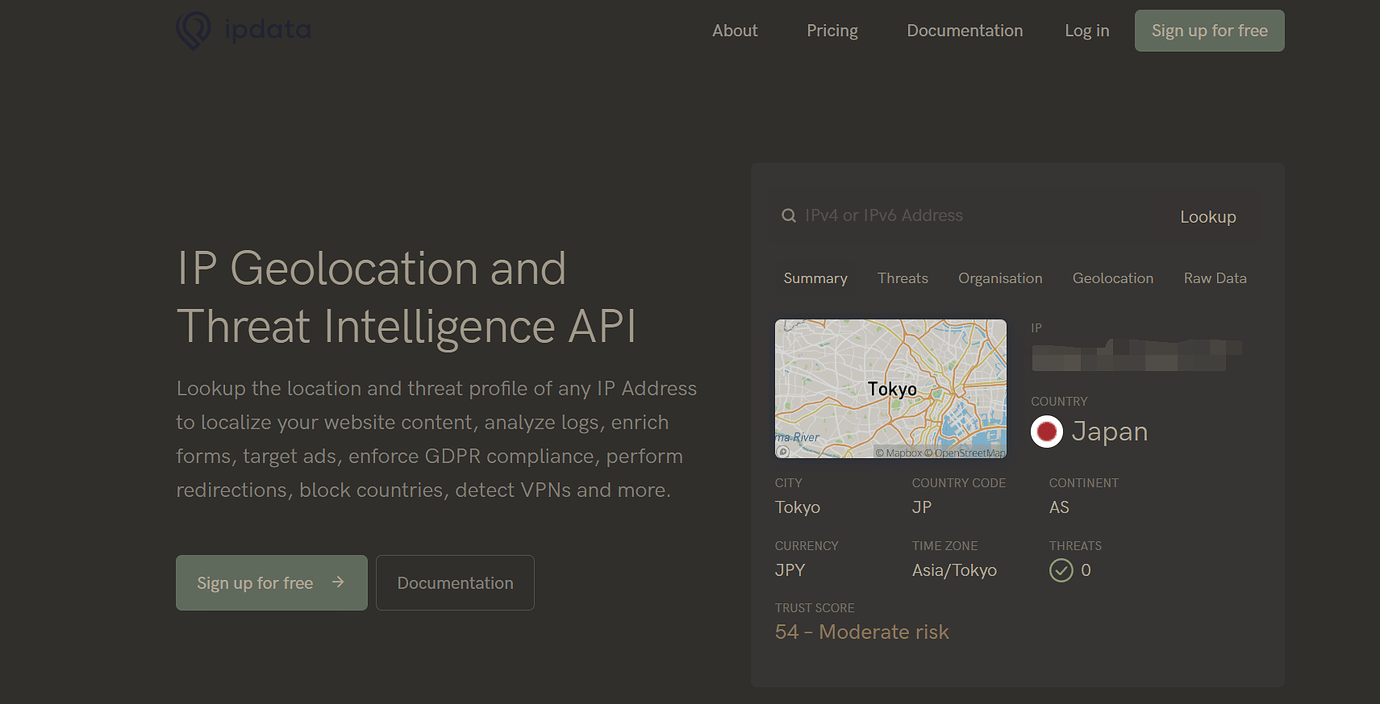Image resolution: width=1380 pixels, height=704 pixels.
Task: Click Sign up for free in header
Action: 1210,31
